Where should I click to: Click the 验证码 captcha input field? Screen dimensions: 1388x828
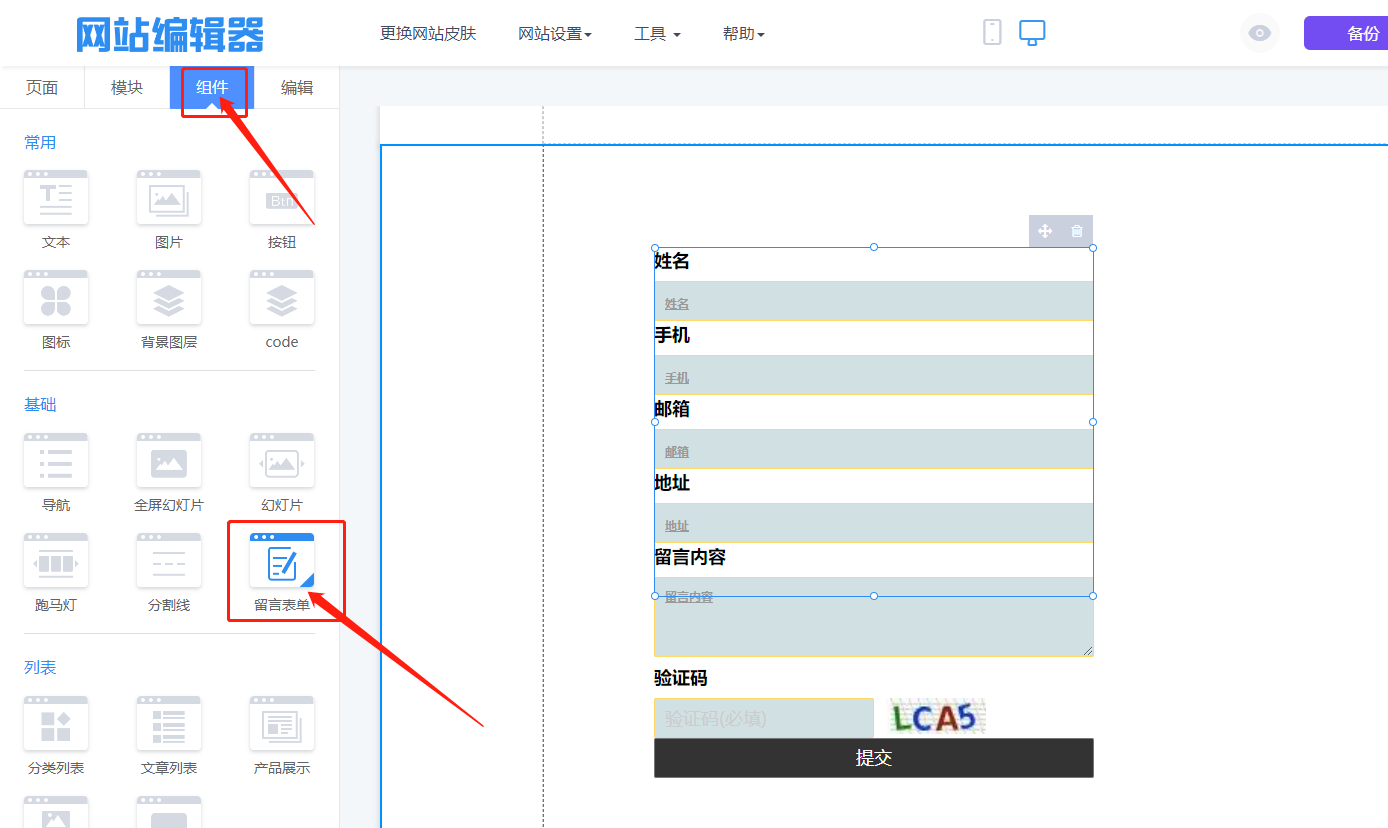click(763, 718)
